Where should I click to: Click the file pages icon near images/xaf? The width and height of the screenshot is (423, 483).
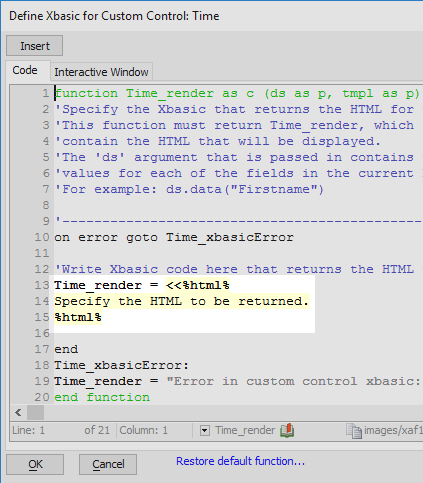click(x=353, y=431)
